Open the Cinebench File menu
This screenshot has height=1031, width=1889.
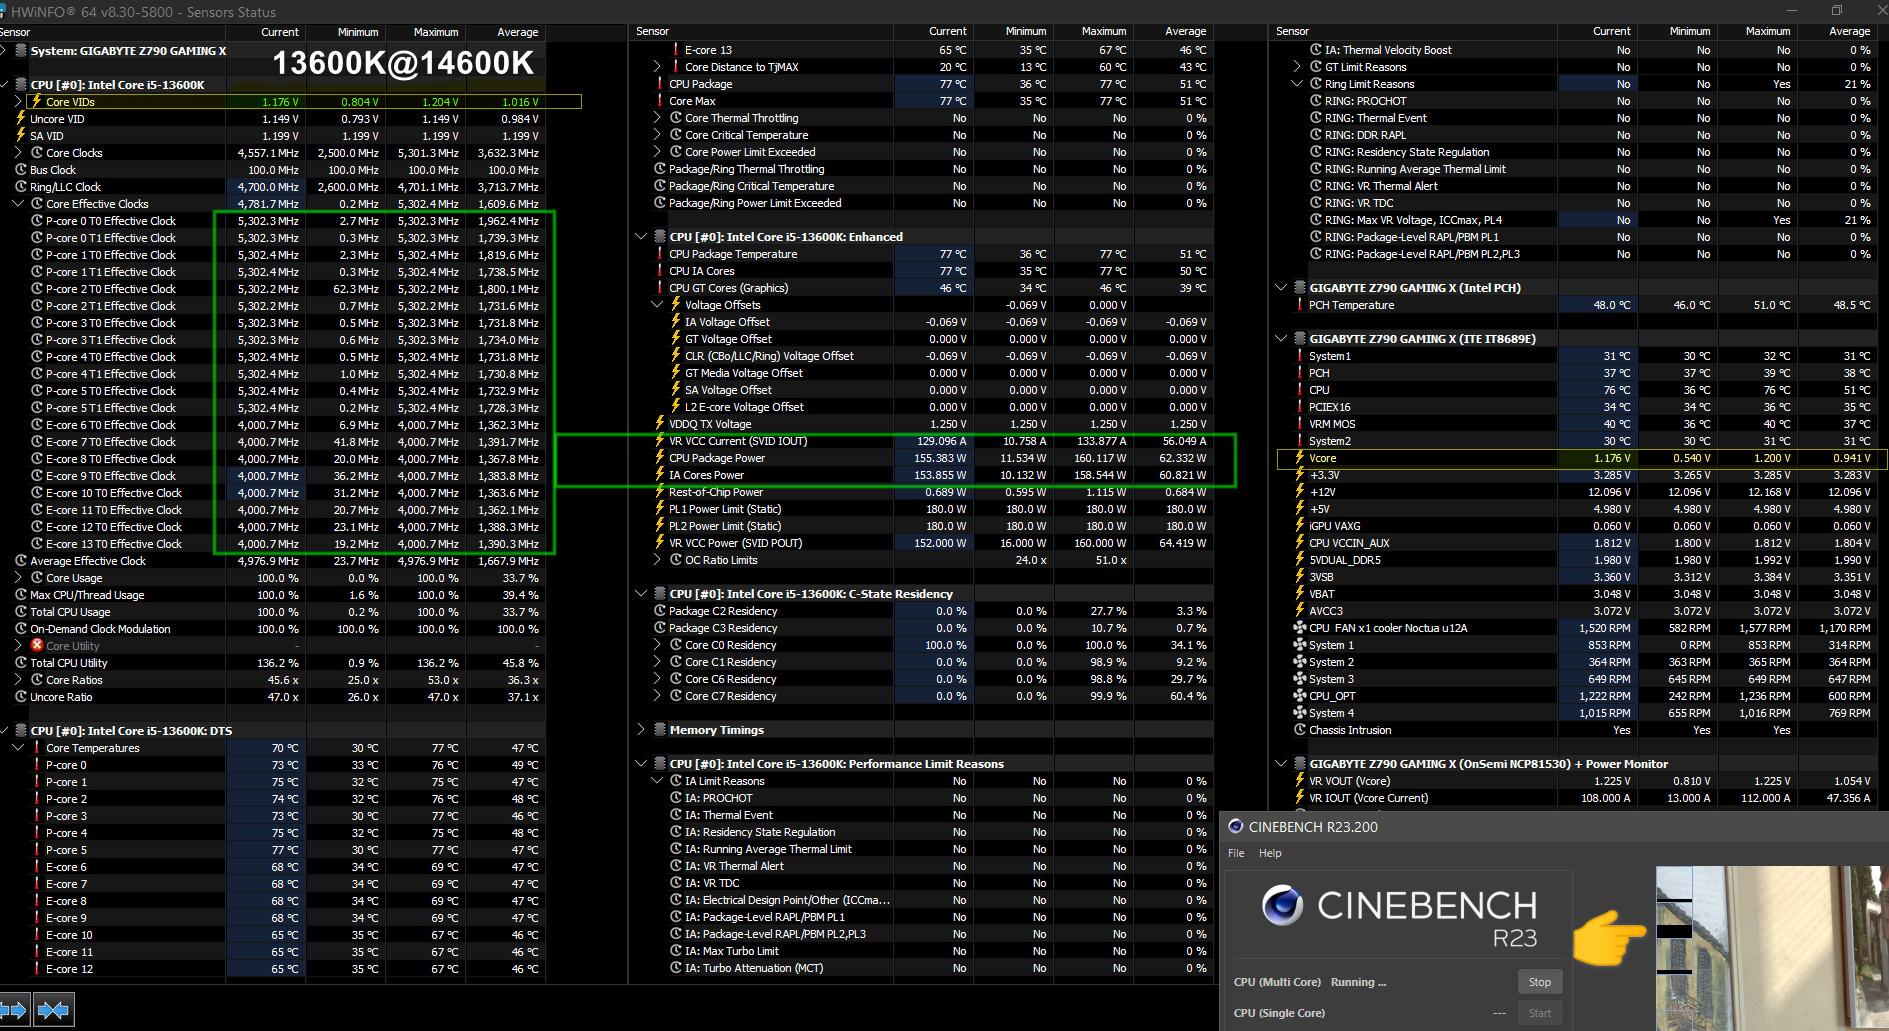point(1236,853)
